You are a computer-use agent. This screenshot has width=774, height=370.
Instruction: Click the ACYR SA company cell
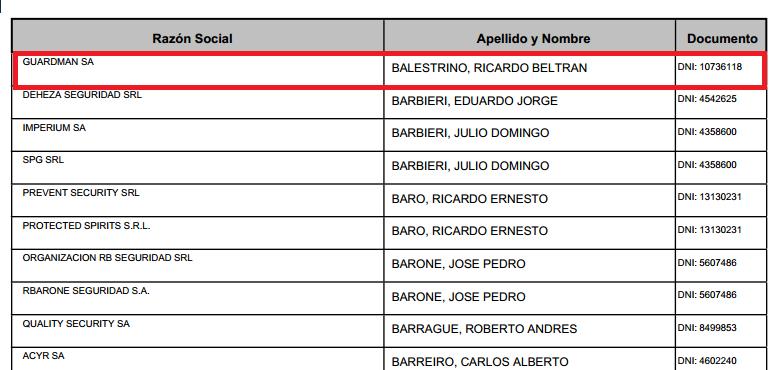coord(43,356)
